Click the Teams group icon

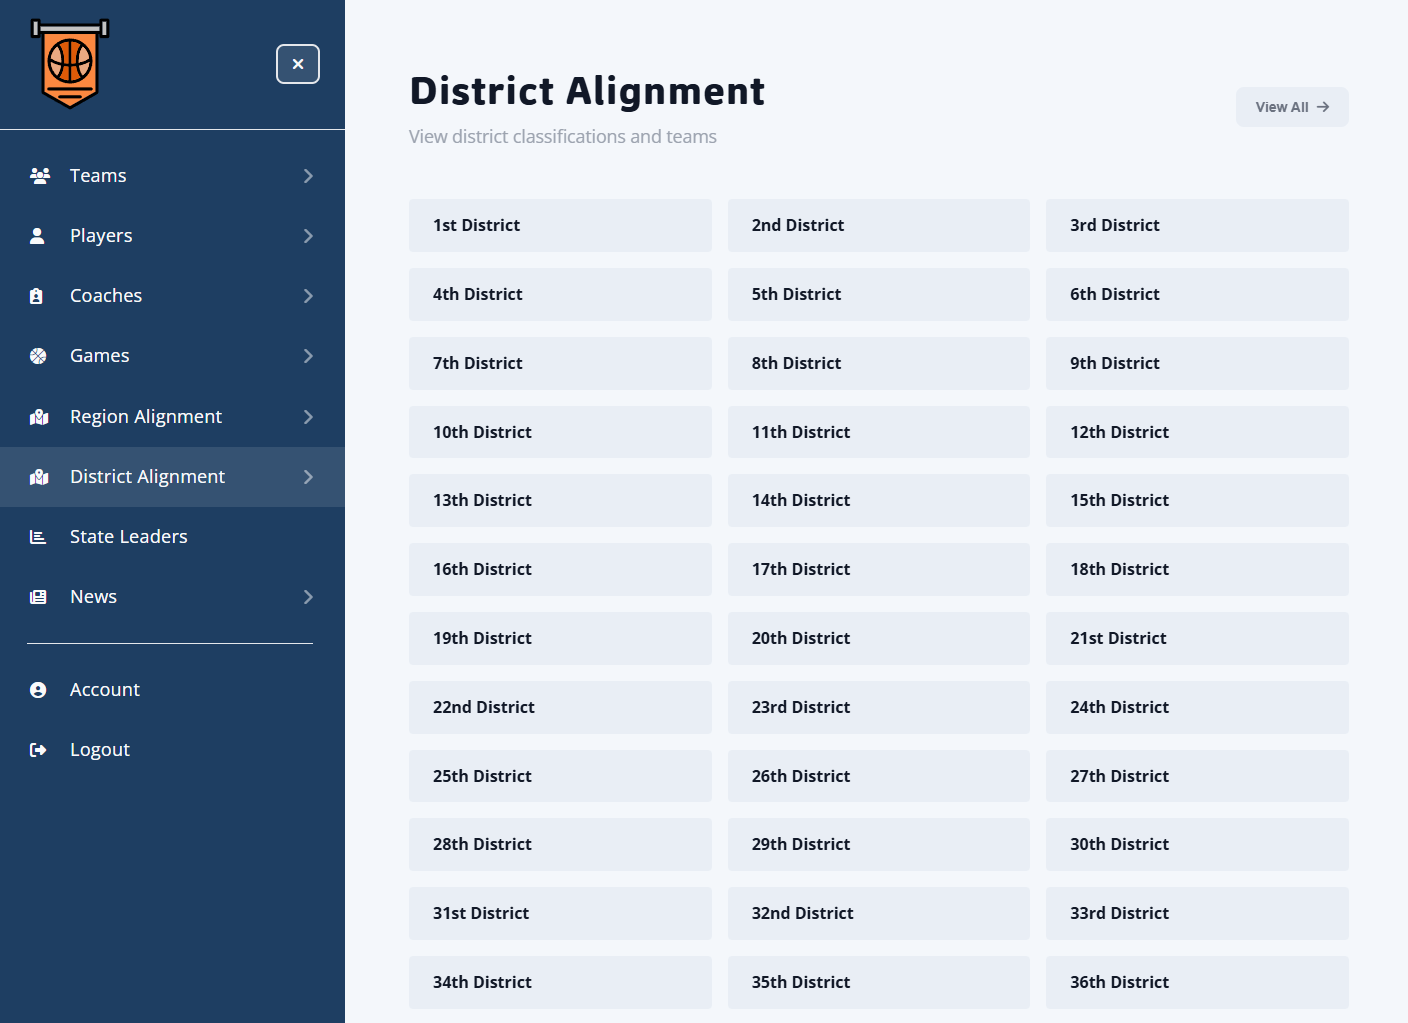point(40,176)
